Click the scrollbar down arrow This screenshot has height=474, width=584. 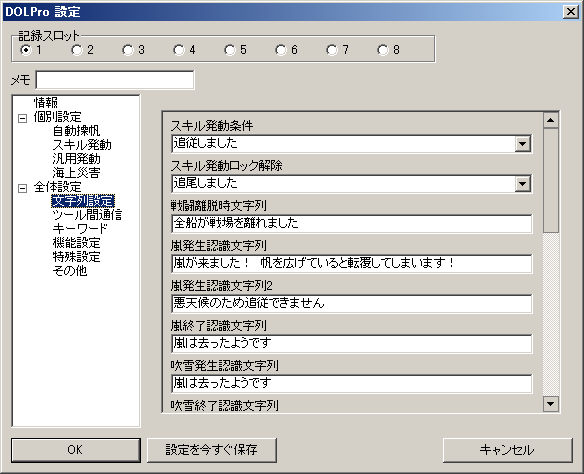tap(551, 404)
